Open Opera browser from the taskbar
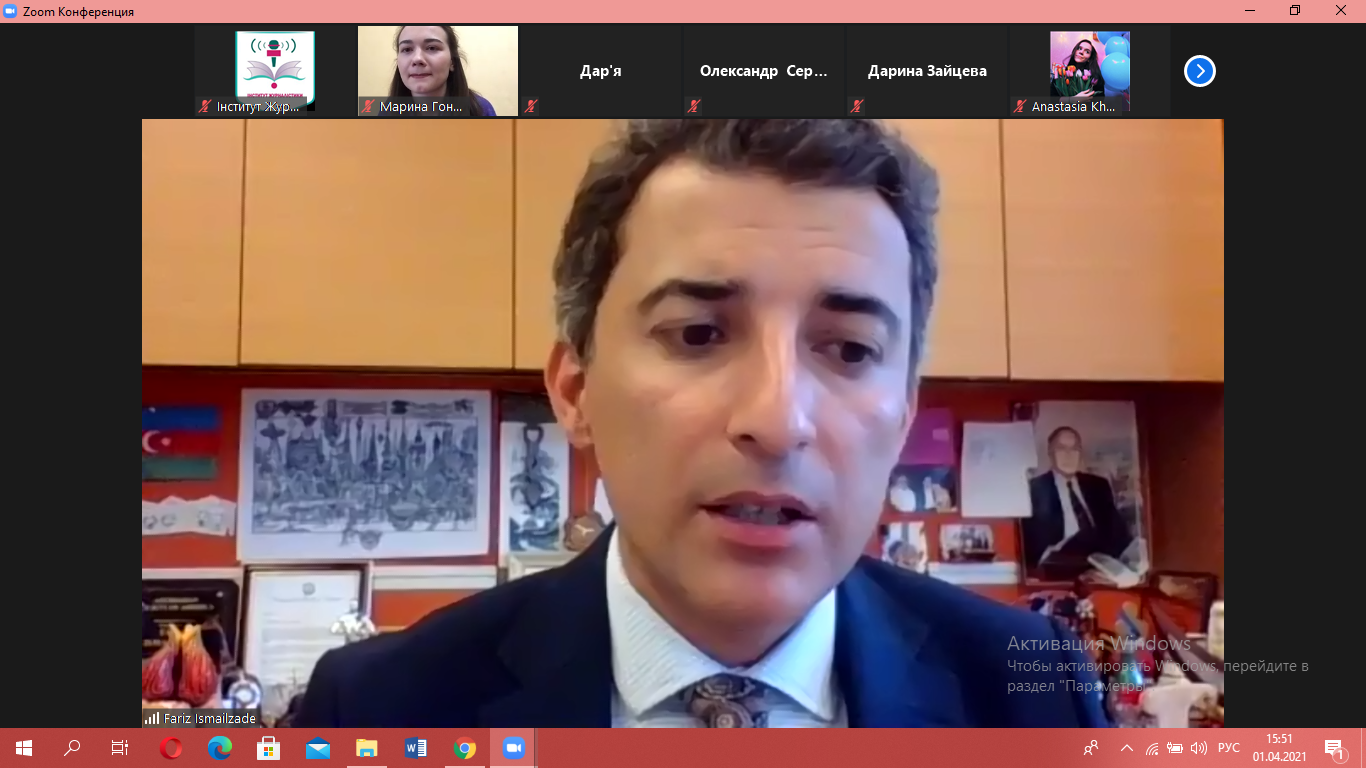The image size is (1366, 768). 171,748
